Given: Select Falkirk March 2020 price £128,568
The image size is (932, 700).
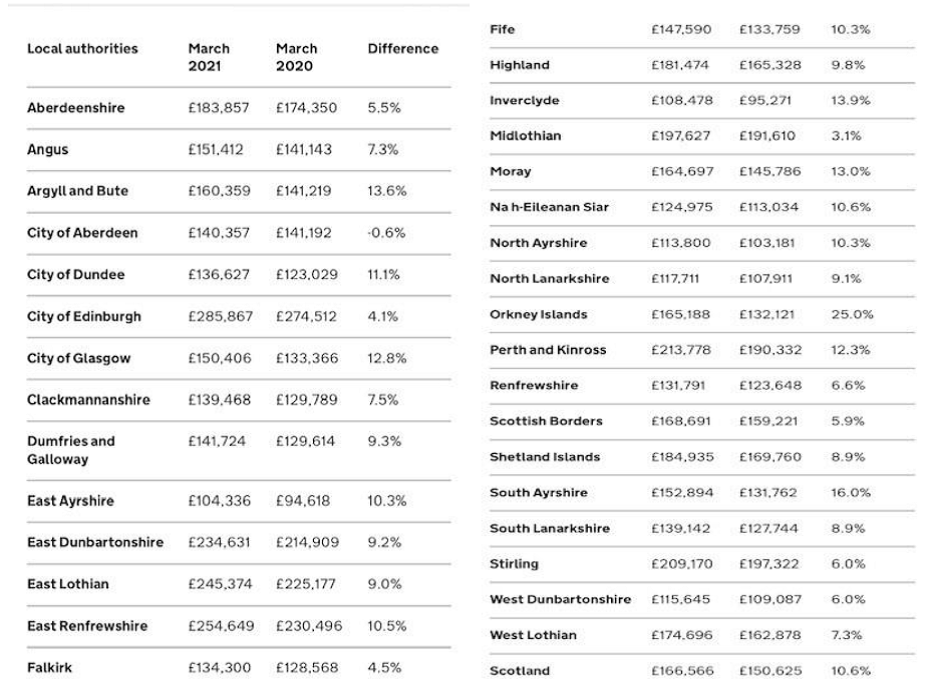Looking at the screenshot, I should tap(307, 668).
